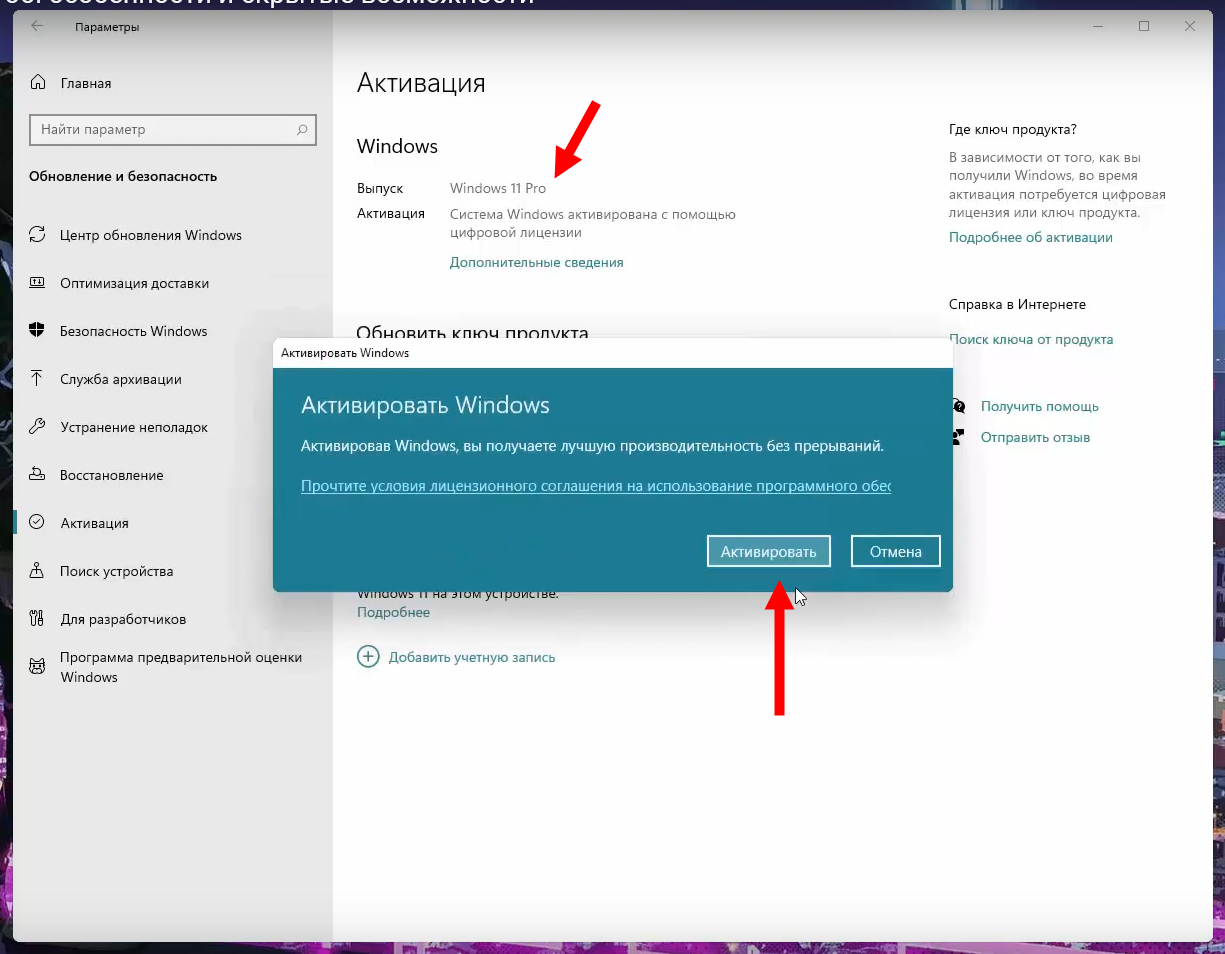Viewport: 1225px width, 954px height.
Task: Click the Справка в Интернете heading
Action: [1017, 304]
